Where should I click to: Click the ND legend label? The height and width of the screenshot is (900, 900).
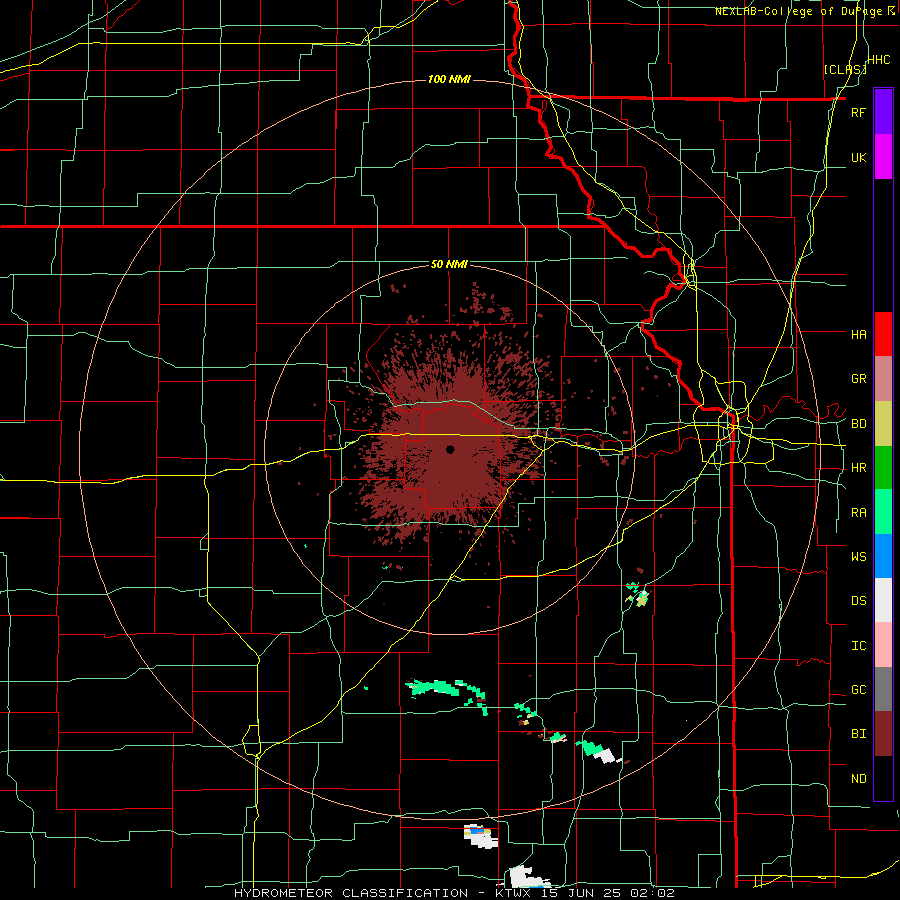[859, 779]
